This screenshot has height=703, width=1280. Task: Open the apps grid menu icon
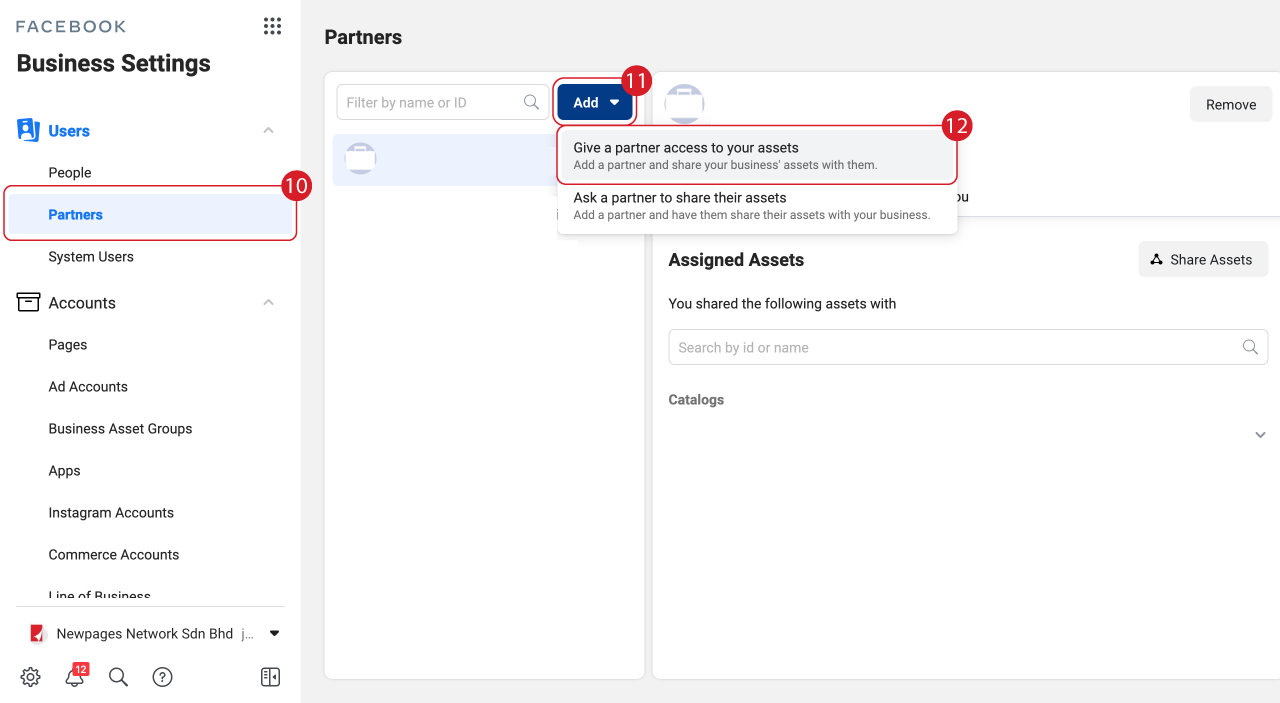coord(272,27)
